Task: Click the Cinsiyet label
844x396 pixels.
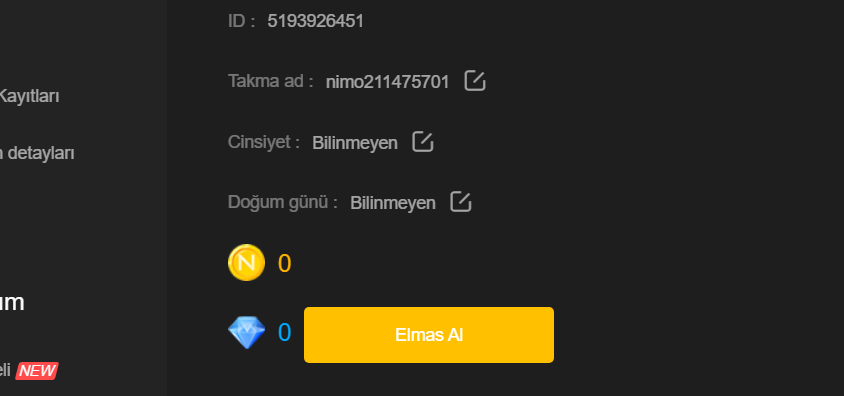Action: [x=264, y=142]
